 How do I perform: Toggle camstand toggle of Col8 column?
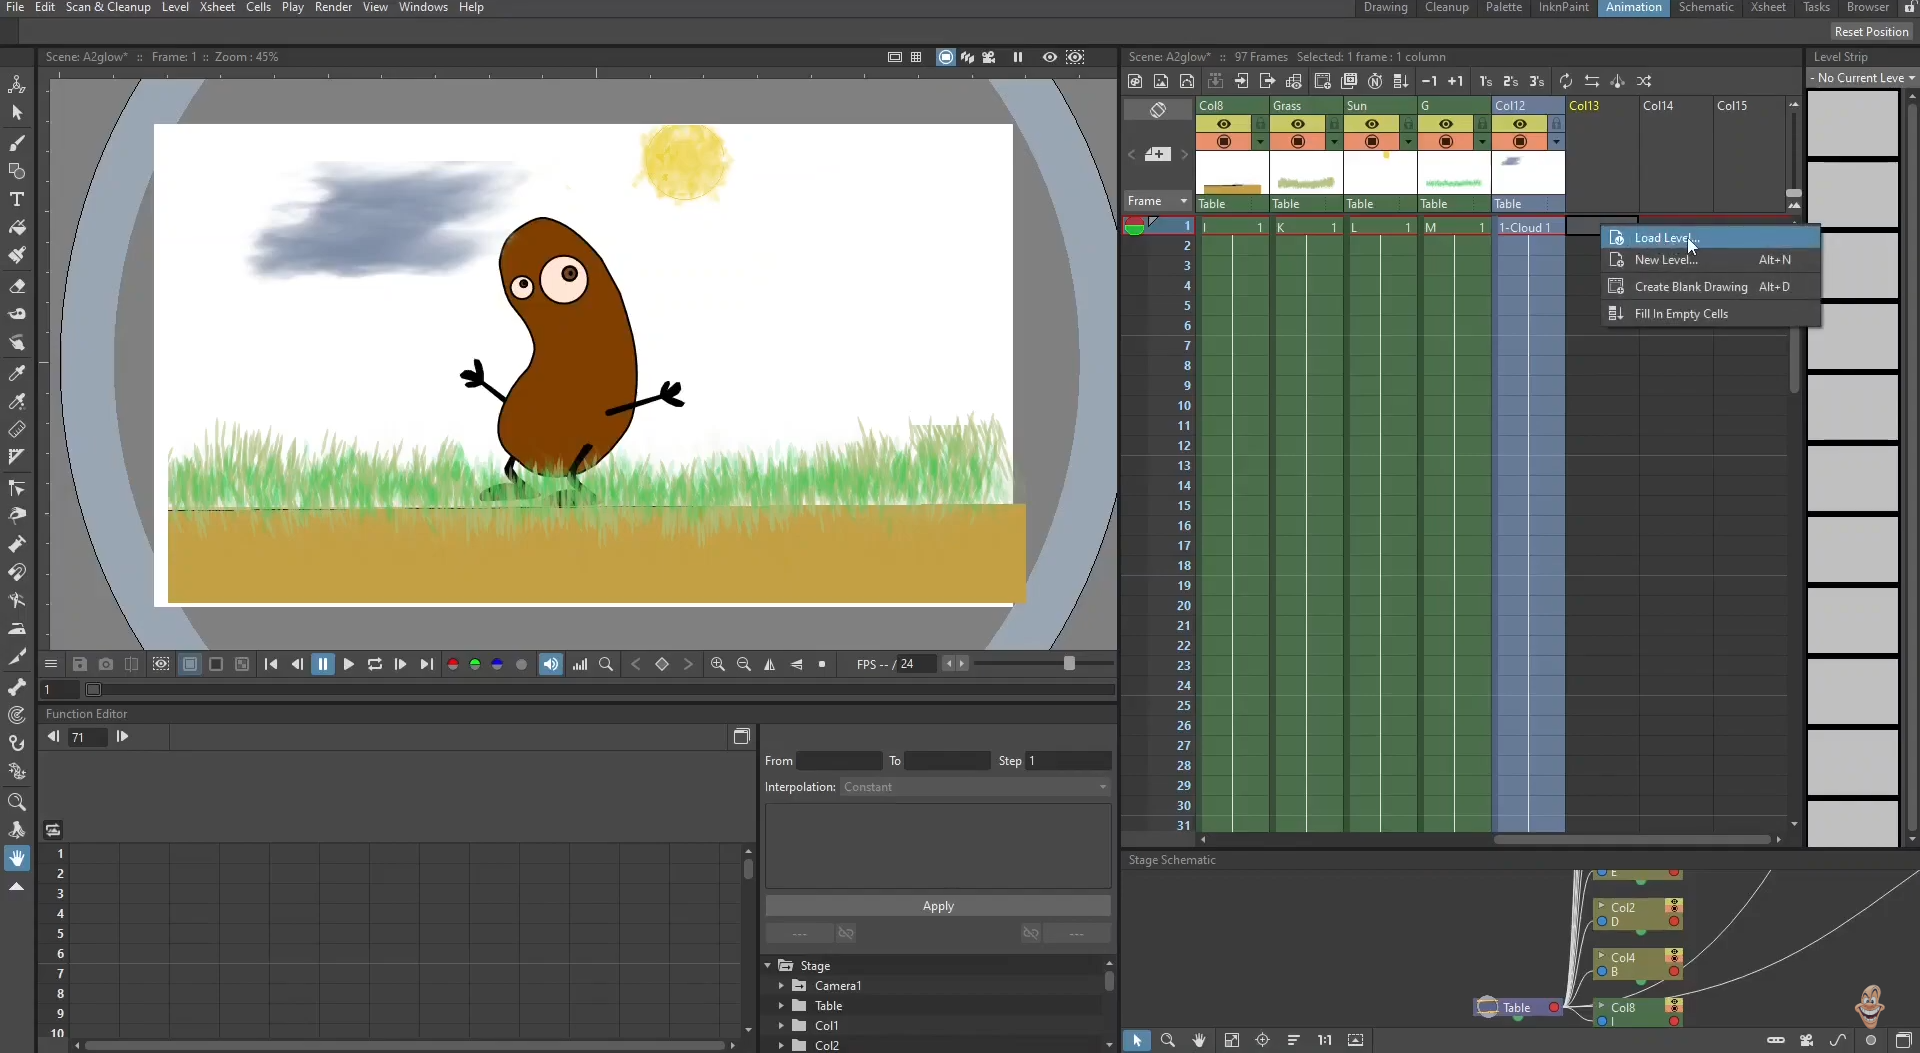1223,142
